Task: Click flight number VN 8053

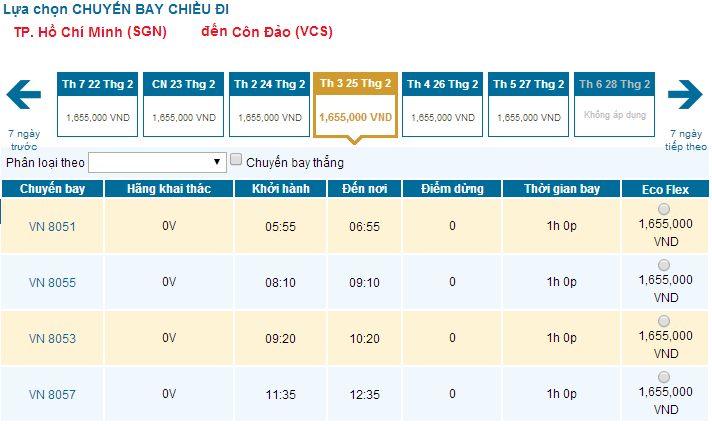Action: [53, 339]
